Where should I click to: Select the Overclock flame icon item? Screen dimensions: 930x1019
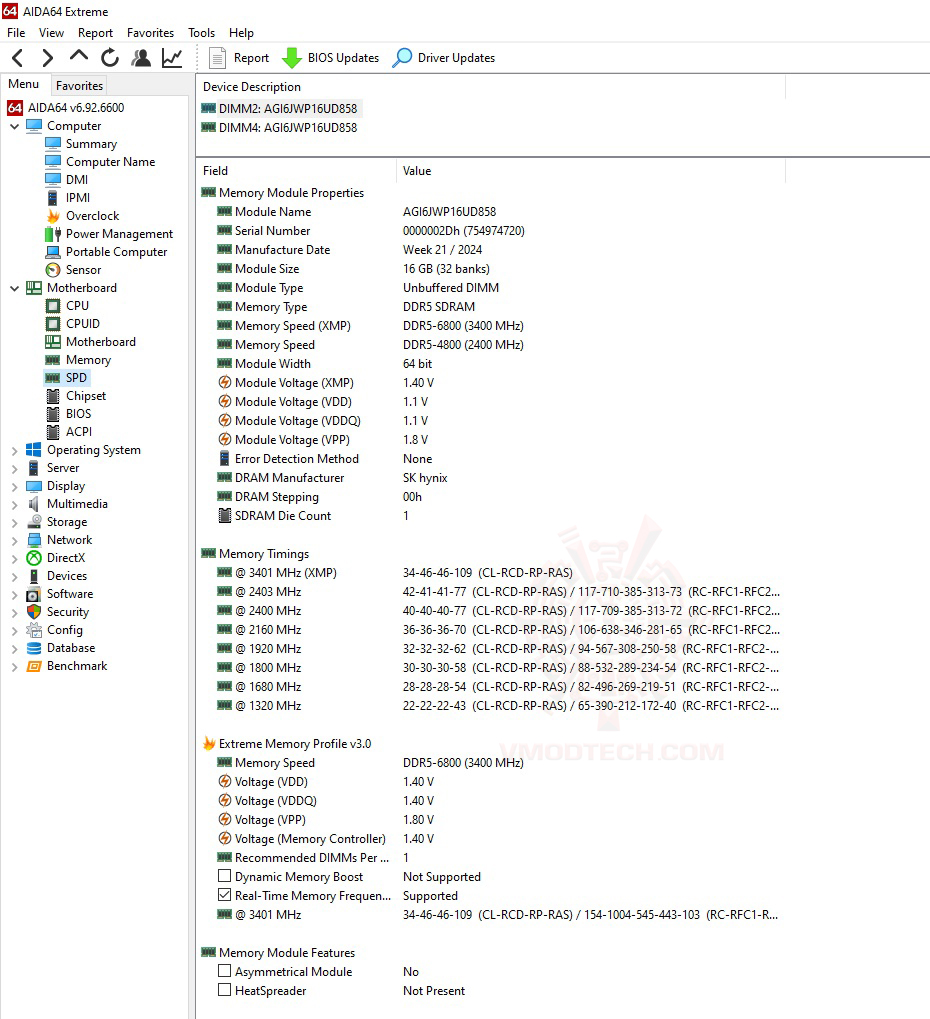point(53,216)
